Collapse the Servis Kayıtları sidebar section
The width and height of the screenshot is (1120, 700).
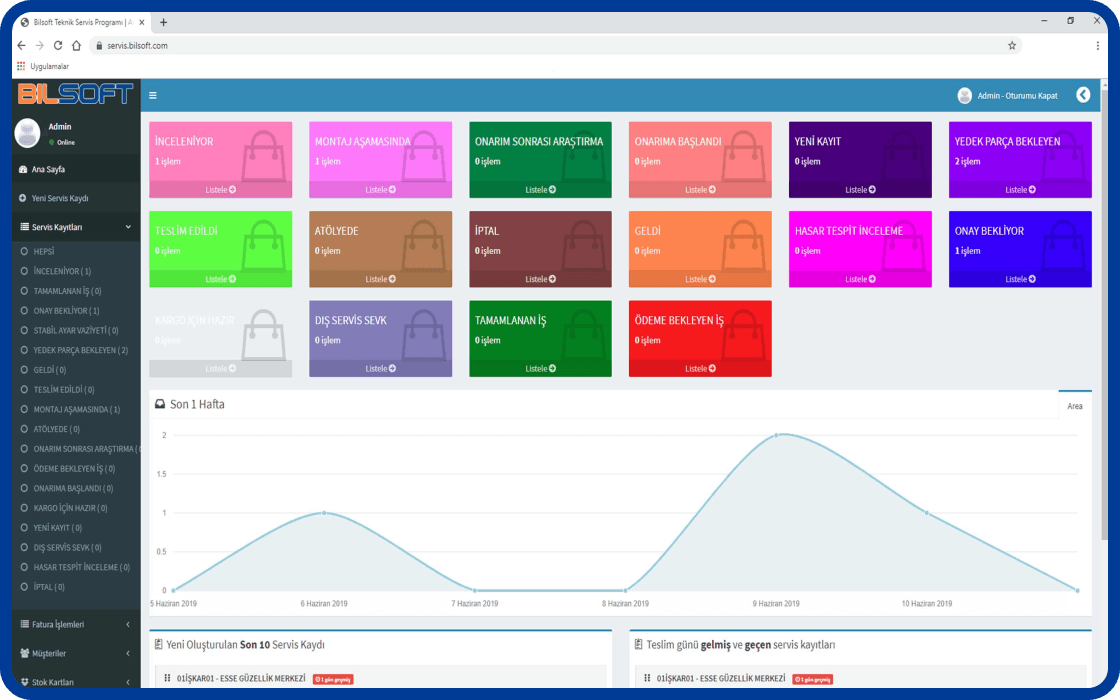pos(76,226)
